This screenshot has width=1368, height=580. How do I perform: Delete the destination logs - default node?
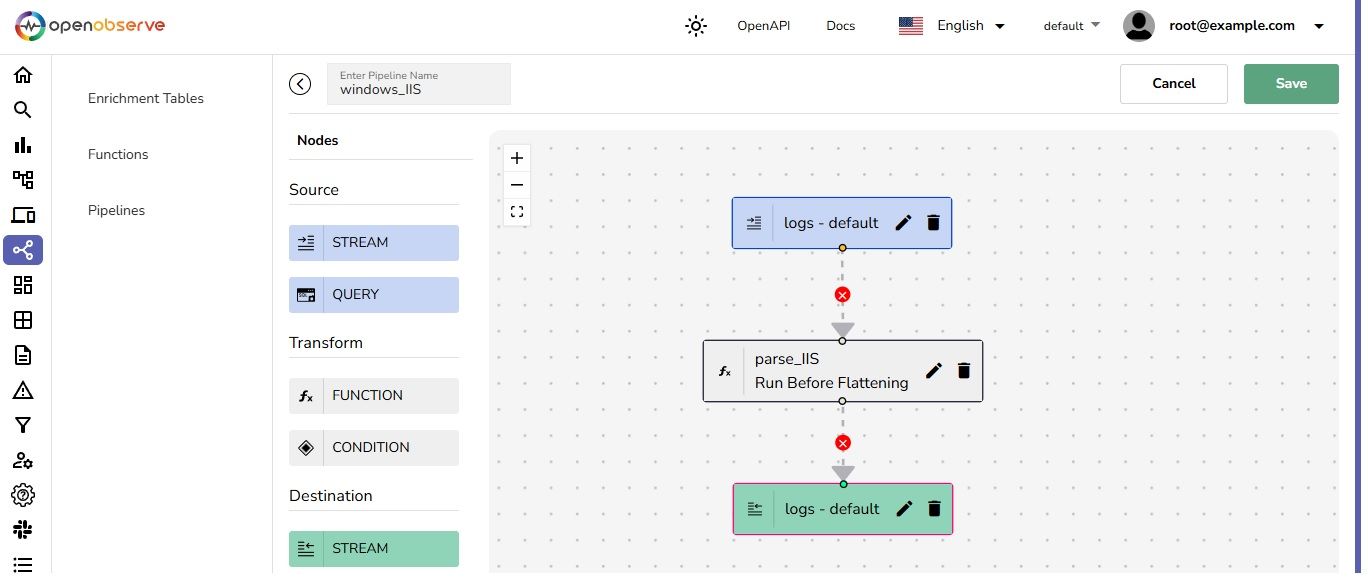click(934, 509)
